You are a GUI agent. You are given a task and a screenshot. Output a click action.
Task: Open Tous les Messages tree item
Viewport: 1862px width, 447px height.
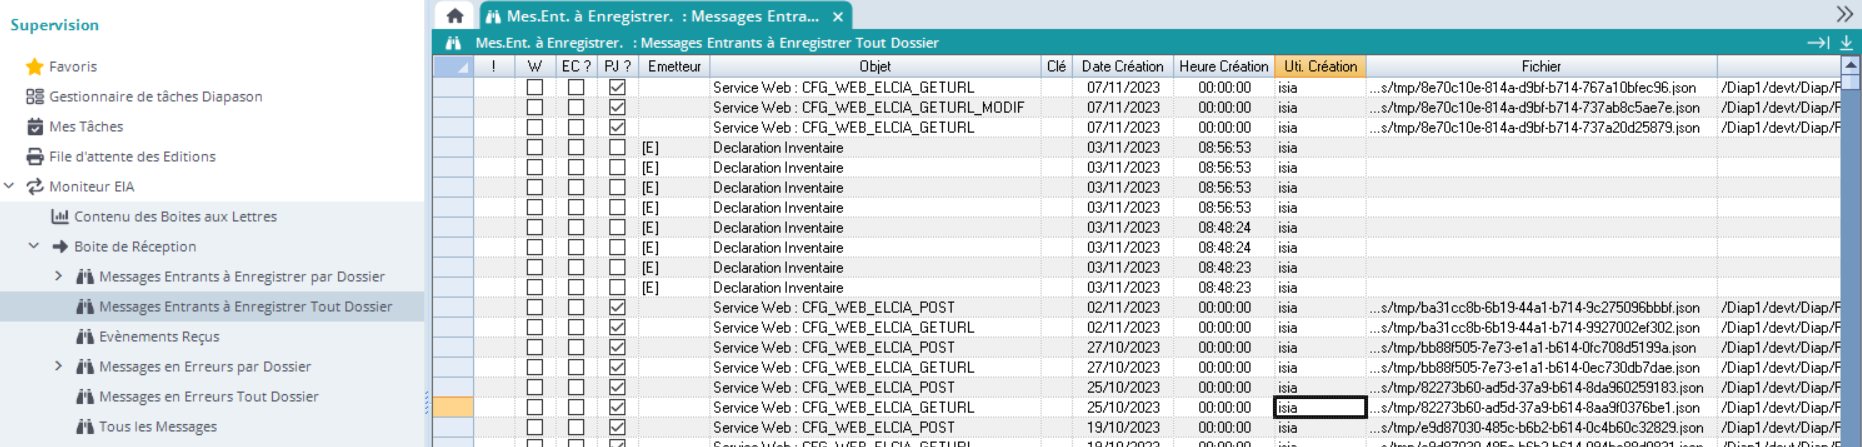point(157,427)
